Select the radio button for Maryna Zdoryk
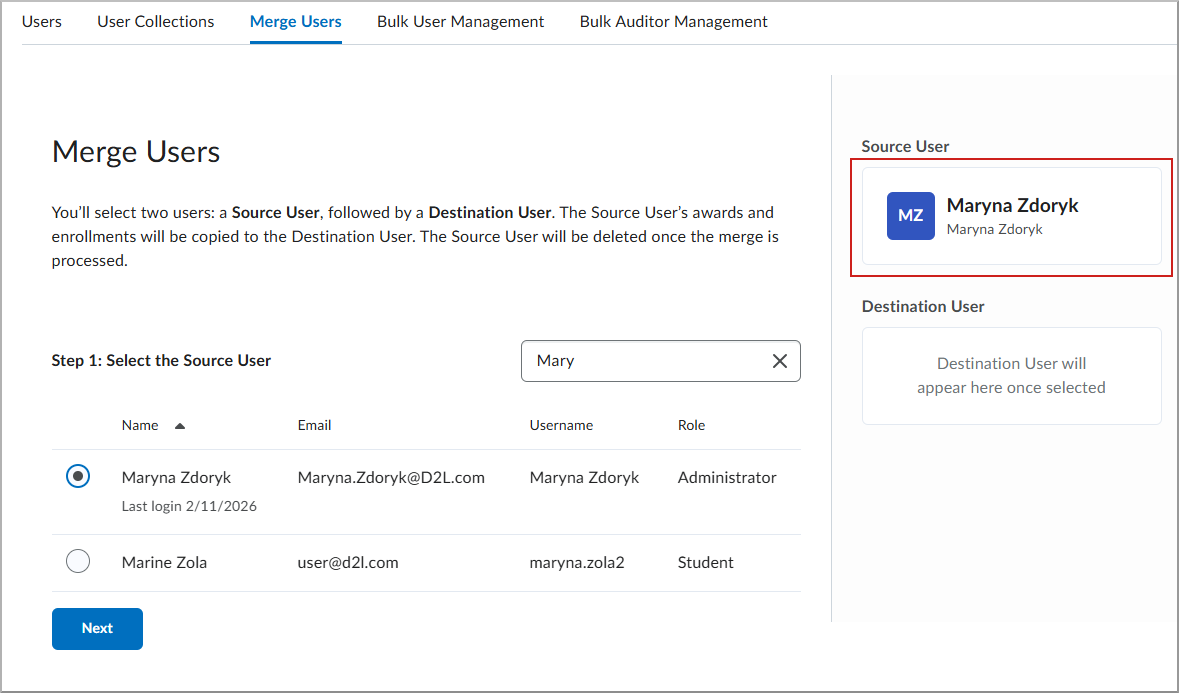Screen dimensions: 1179x693 pos(78,475)
